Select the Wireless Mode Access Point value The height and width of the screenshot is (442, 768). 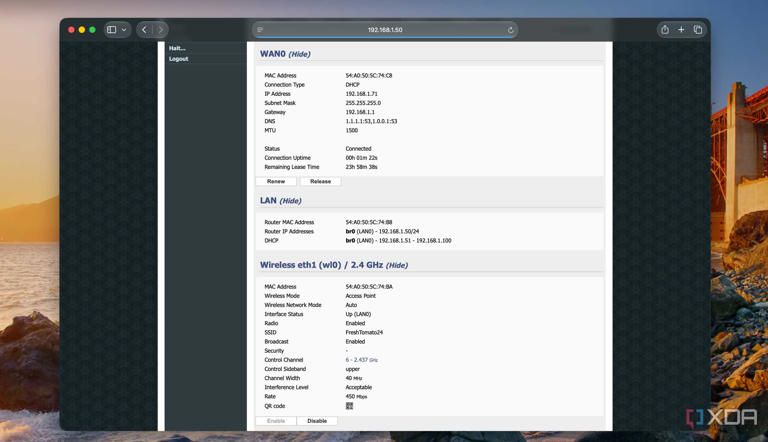pyautogui.click(x=360, y=295)
